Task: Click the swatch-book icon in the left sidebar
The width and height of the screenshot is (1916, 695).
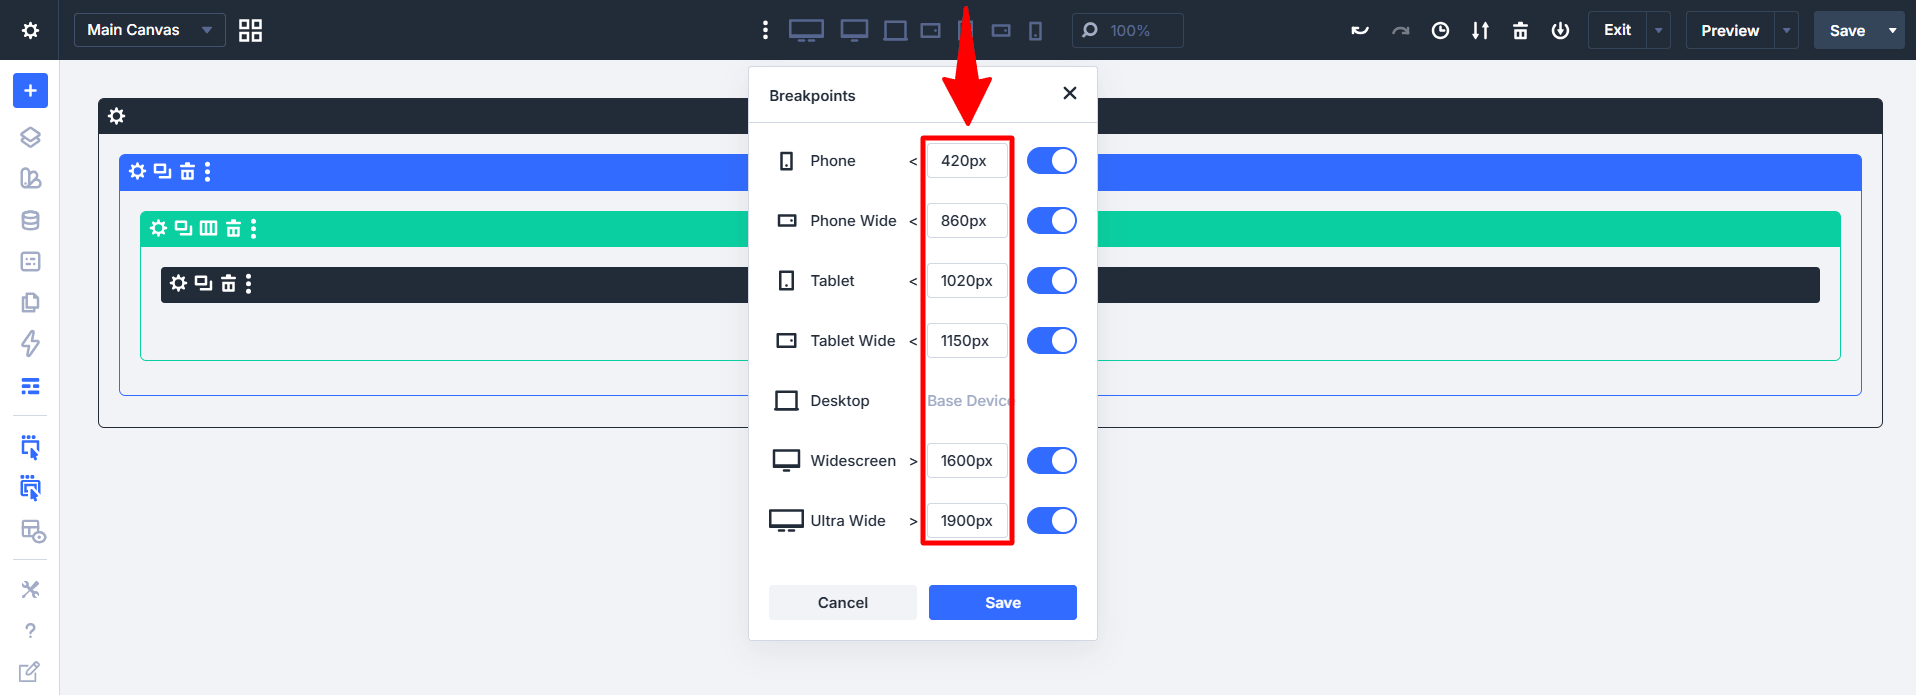Action: 30,178
